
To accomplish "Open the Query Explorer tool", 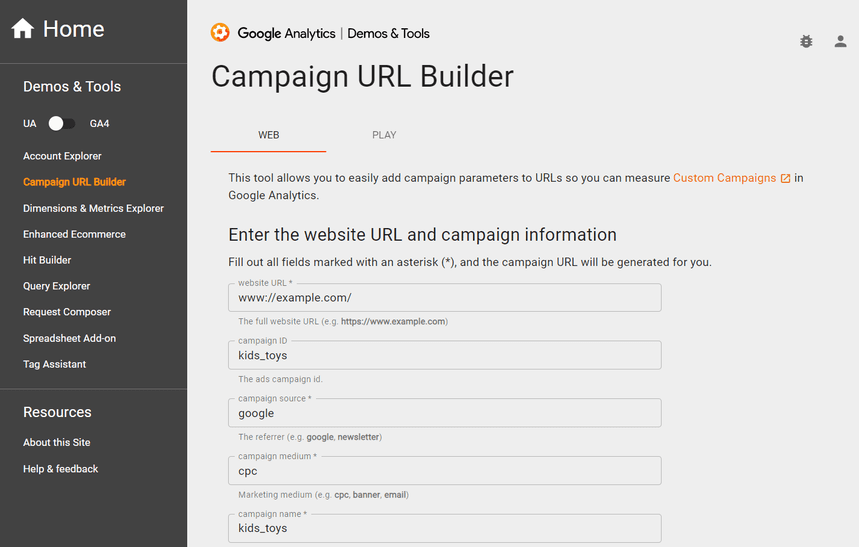I will click(56, 286).
